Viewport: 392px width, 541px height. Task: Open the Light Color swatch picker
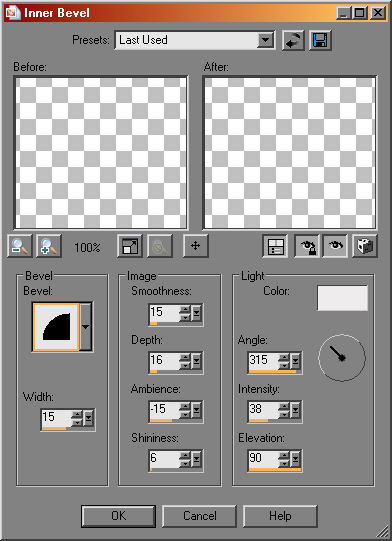point(342,298)
